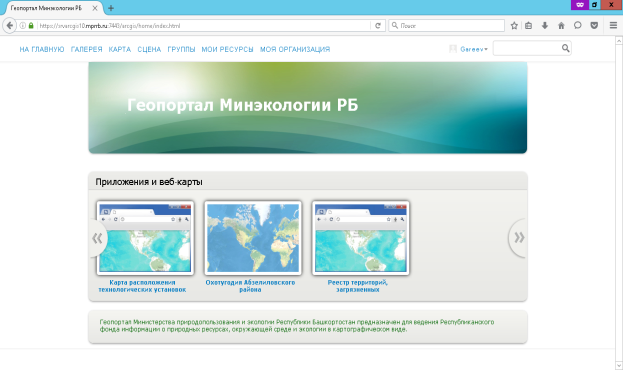Open the bookmarks library icon
624x370 pixels.
[x=528, y=25]
